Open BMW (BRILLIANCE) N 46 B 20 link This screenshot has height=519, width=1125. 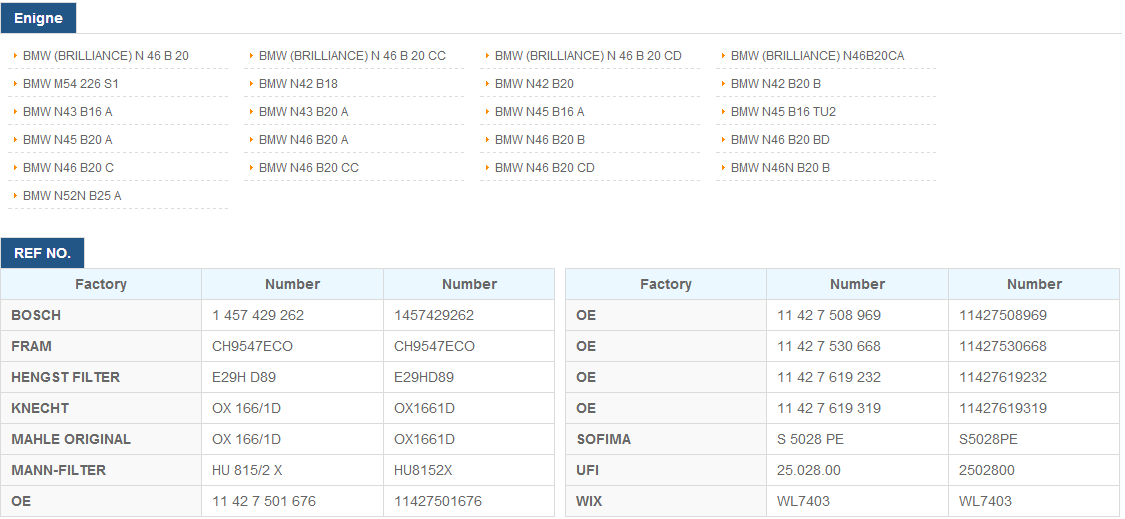coord(105,55)
